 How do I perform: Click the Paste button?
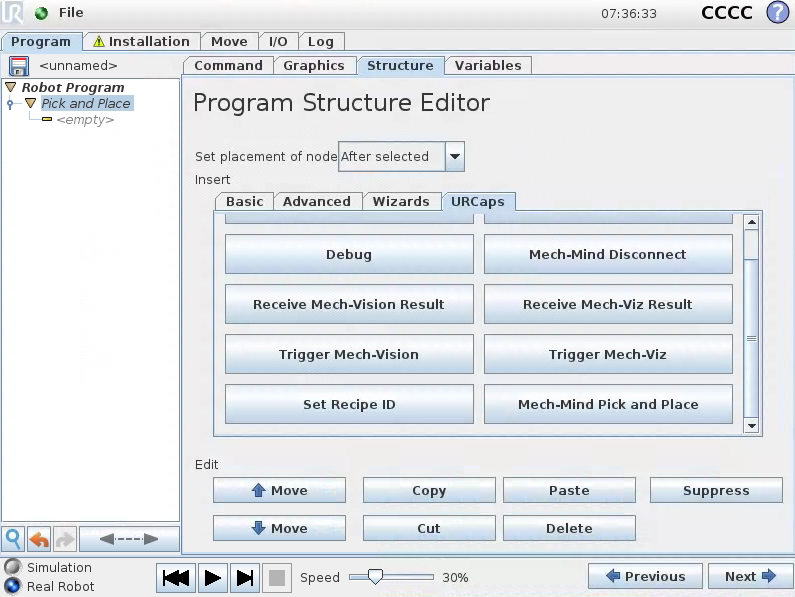point(569,490)
